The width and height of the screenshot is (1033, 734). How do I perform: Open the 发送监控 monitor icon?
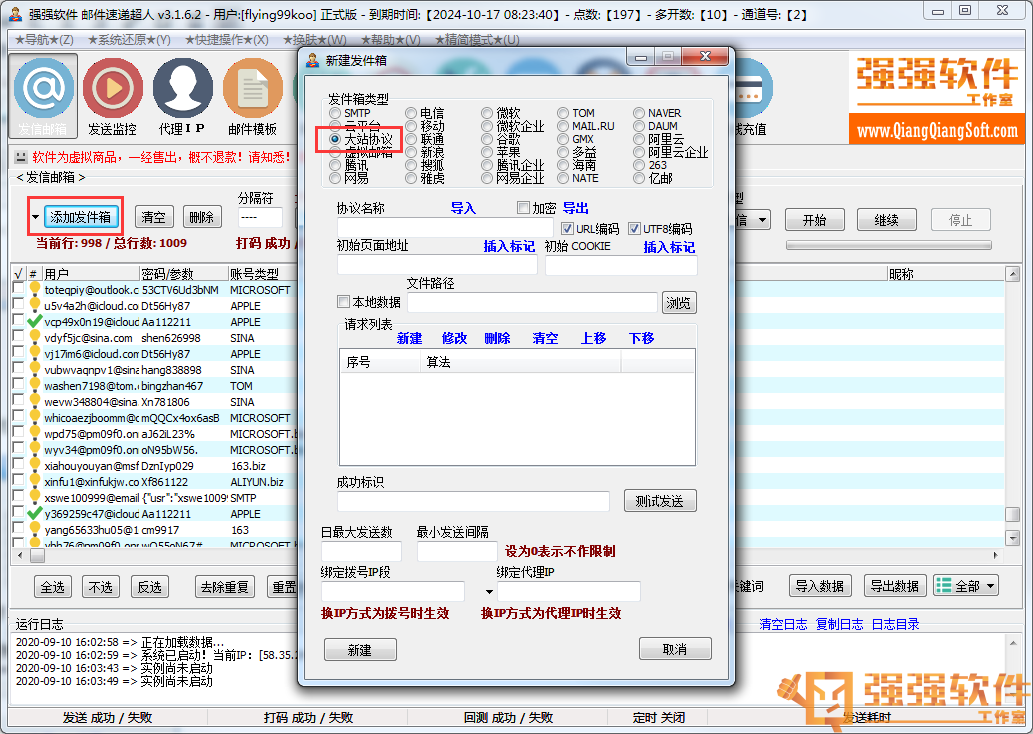pos(113,96)
